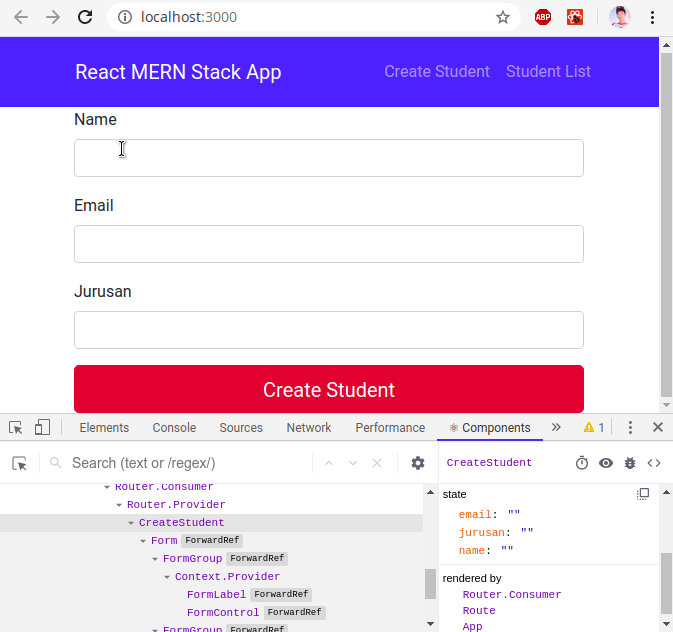The image size is (673, 632).
Task: Switch to the Network tab
Action: click(x=309, y=428)
